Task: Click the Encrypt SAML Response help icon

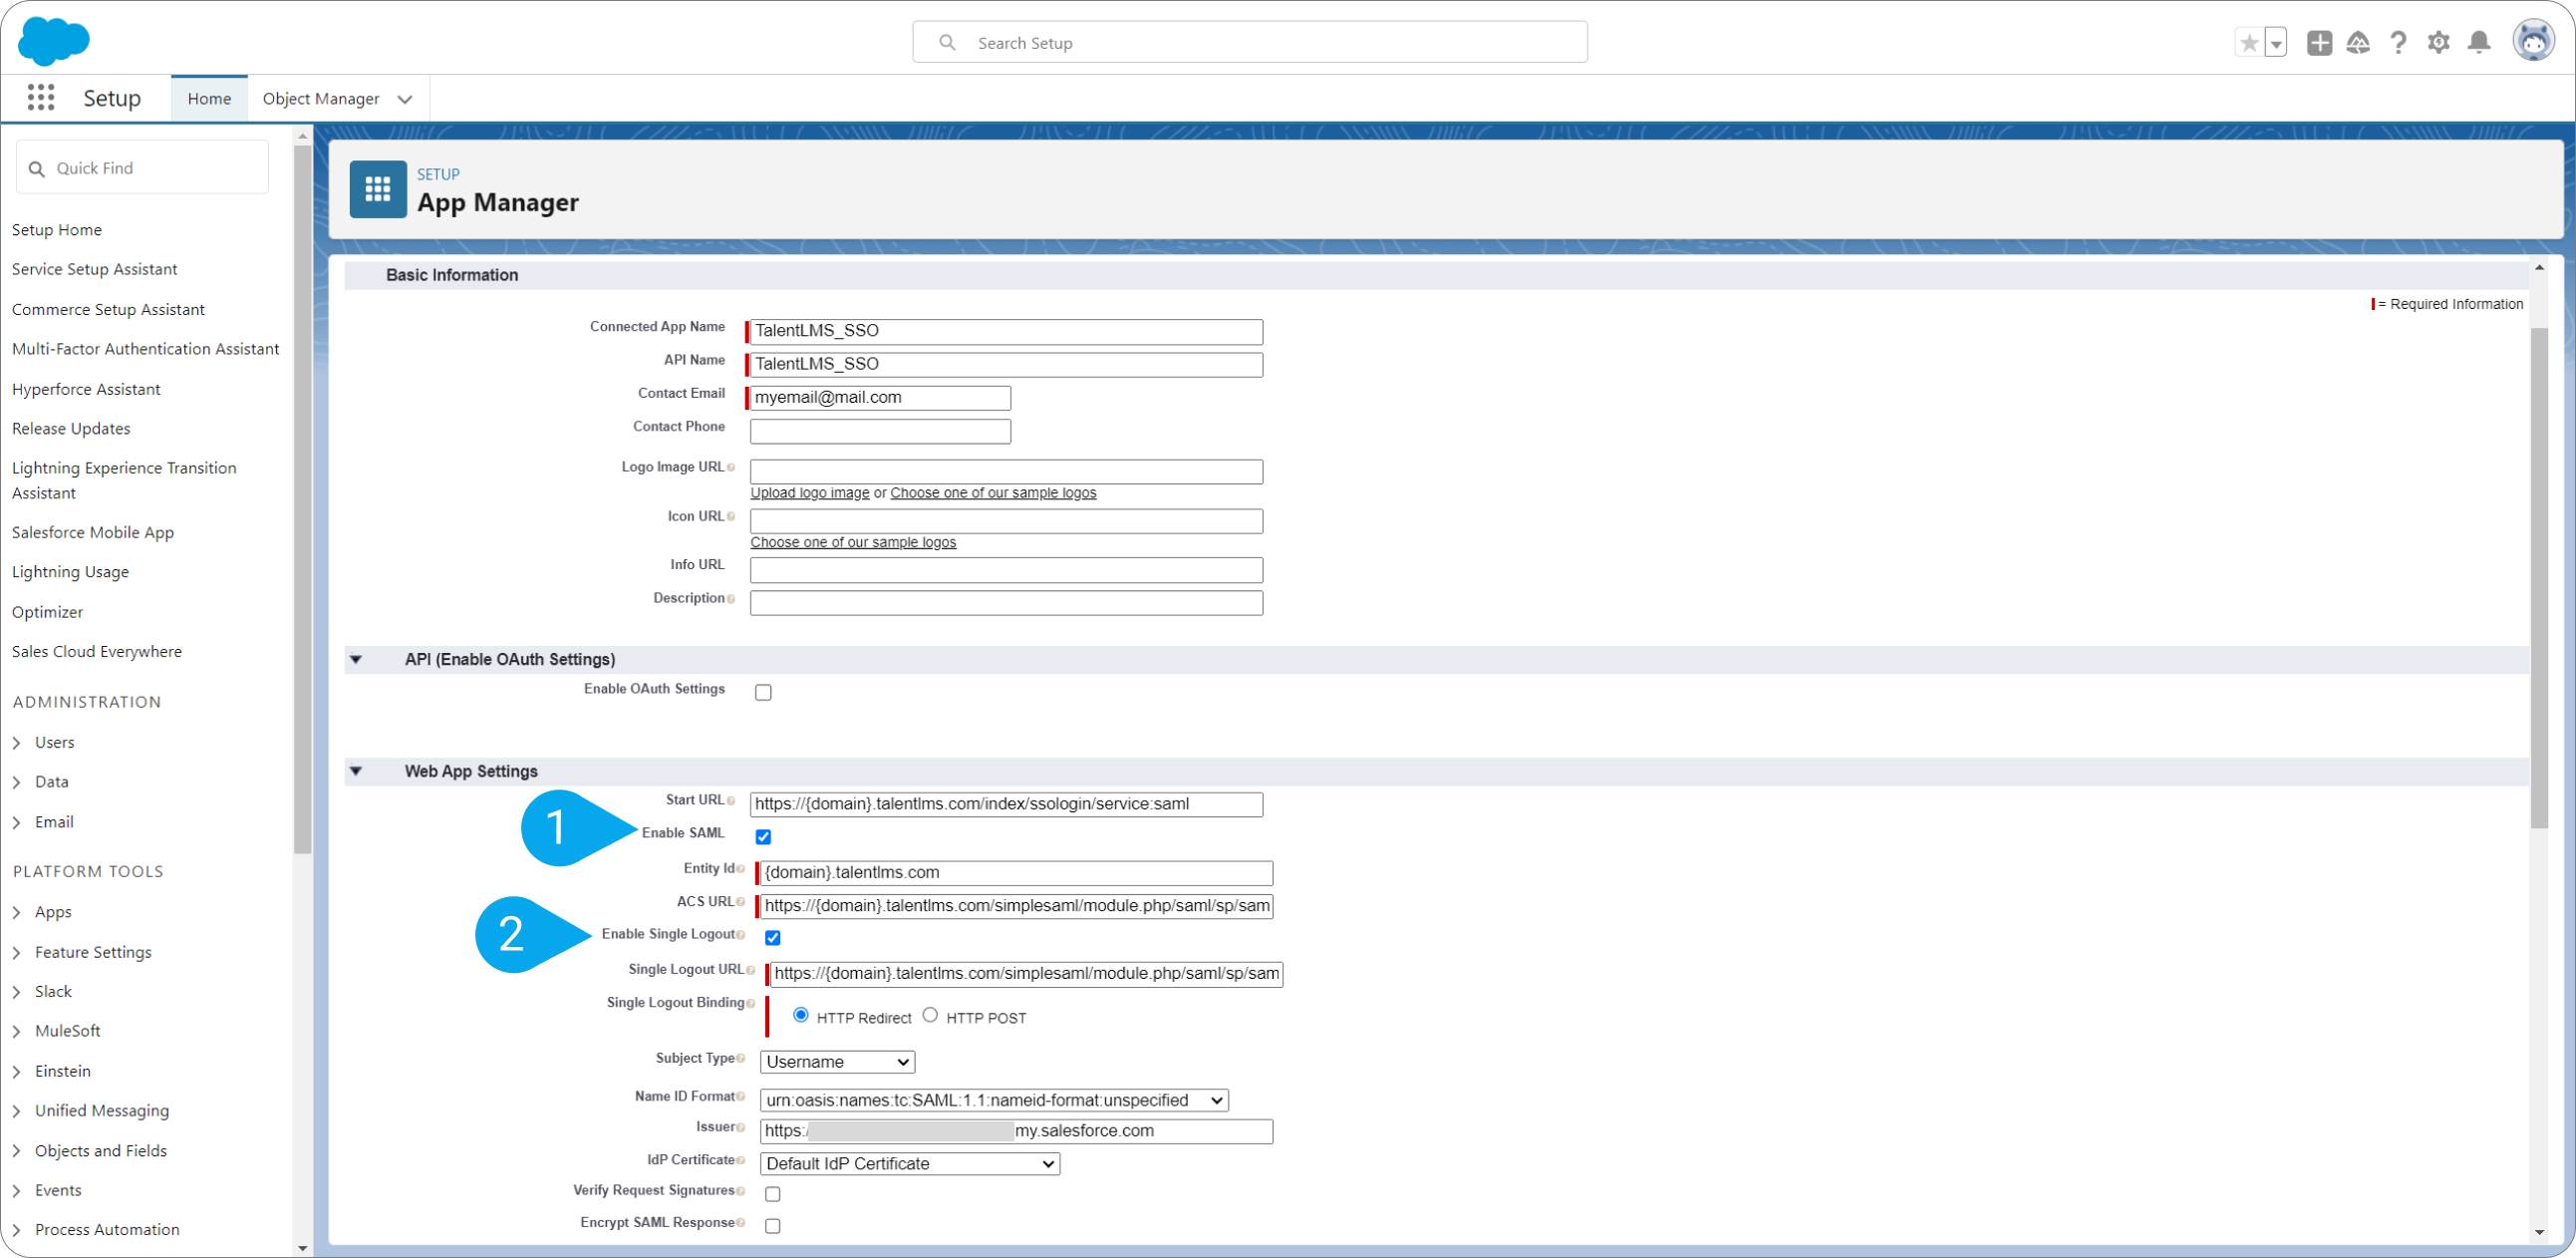Action: 741,1223
